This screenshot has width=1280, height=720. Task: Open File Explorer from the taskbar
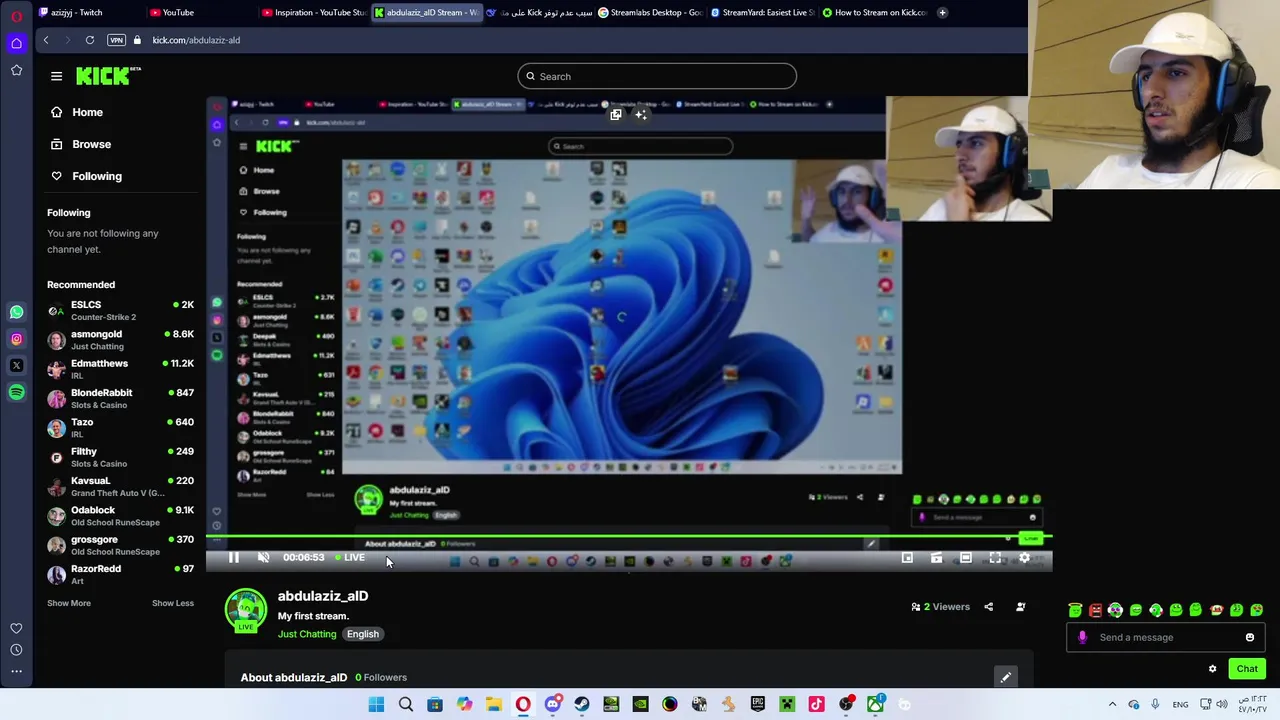[493, 705]
